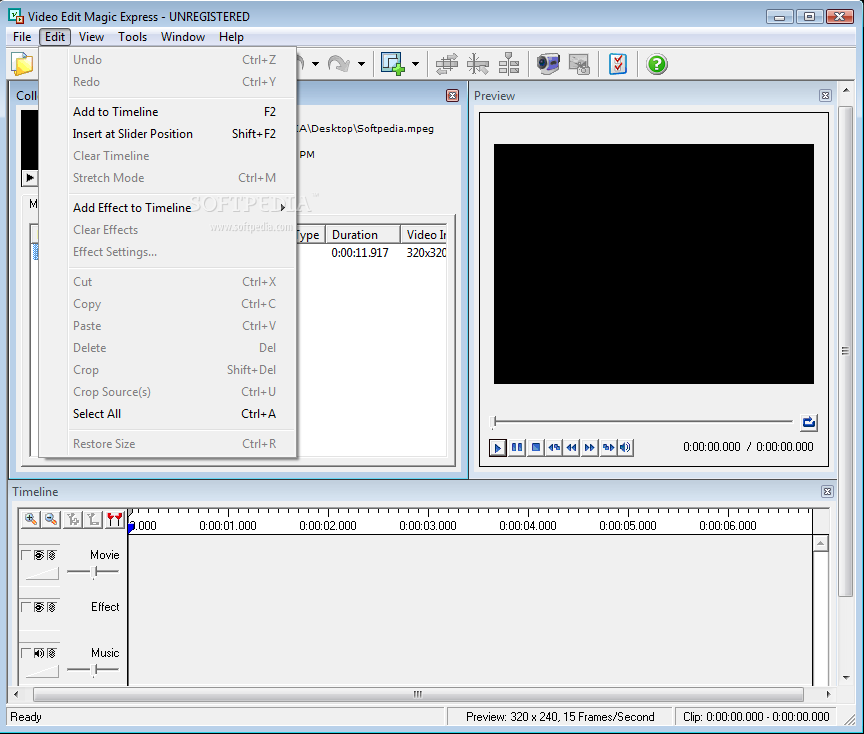The image size is (864, 734).
Task: Mute the Music track speaker
Action: coord(39,653)
